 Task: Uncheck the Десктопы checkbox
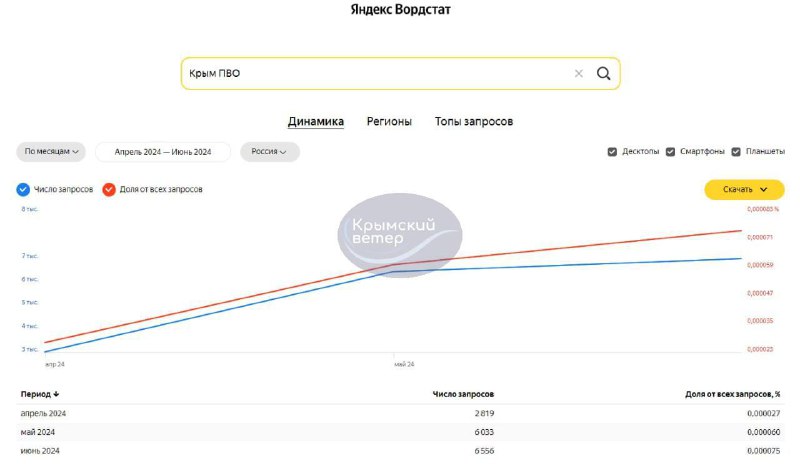point(612,152)
